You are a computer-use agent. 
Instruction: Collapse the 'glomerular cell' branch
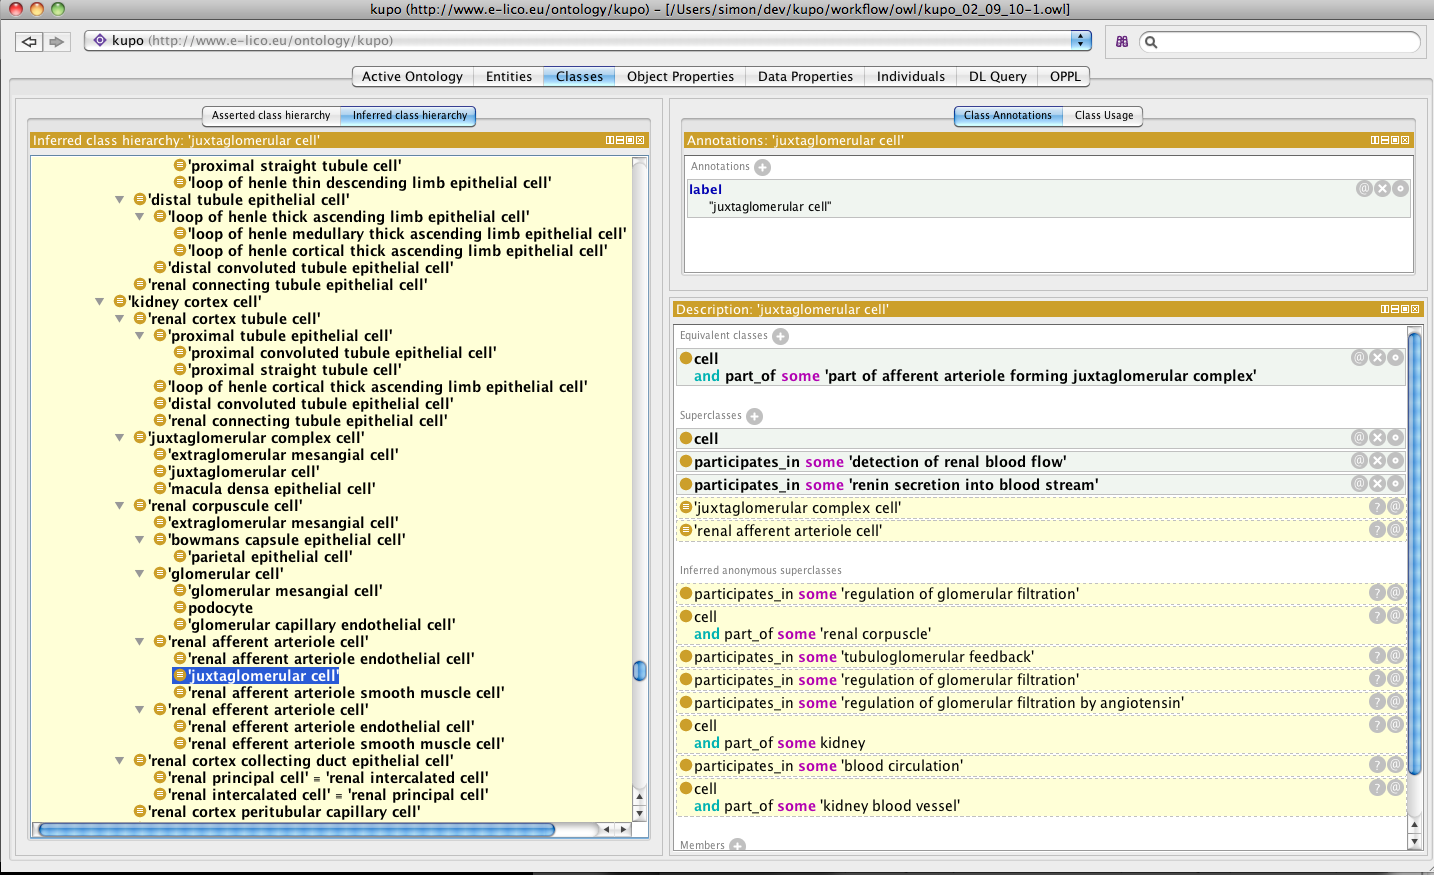(140, 574)
